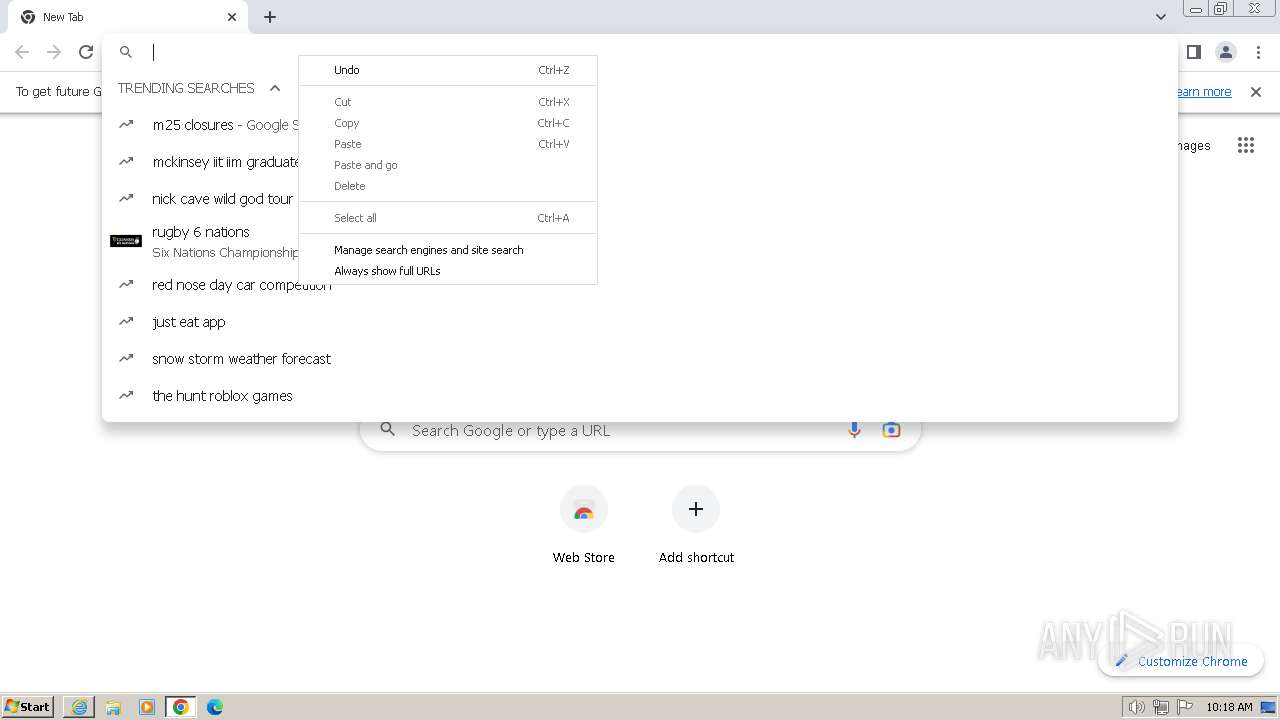This screenshot has height=720, width=1280.
Task: Select the hunt roblox games suggestion
Action: (x=640, y=396)
